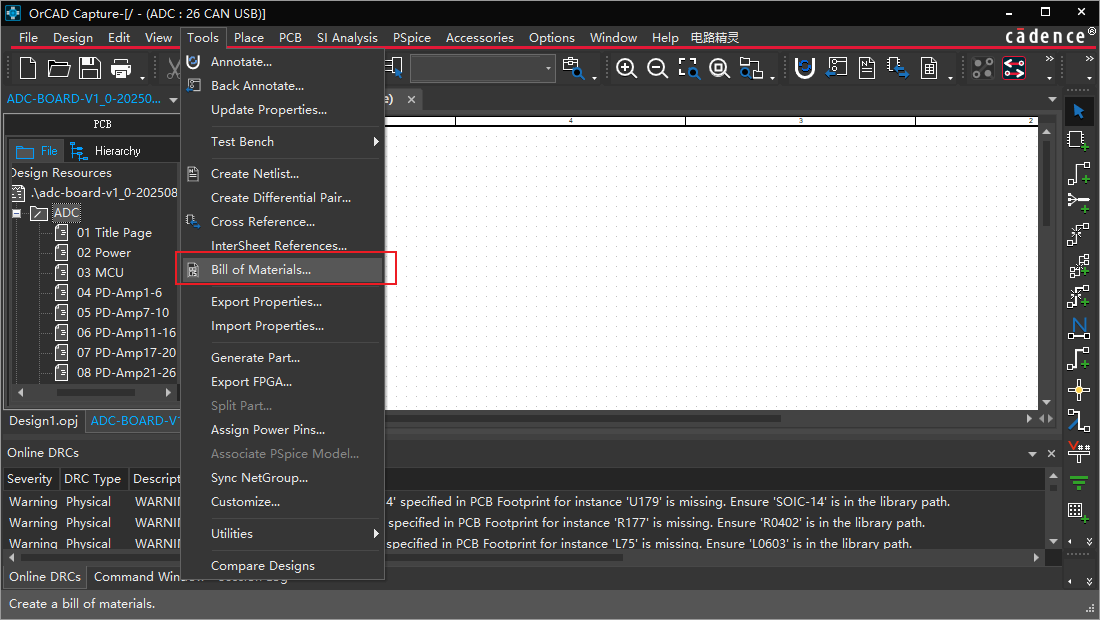Click the Zoom Out magnifier icon
Image resolution: width=1100 pixels, height=620 pixels.
(x=657, y=68)
